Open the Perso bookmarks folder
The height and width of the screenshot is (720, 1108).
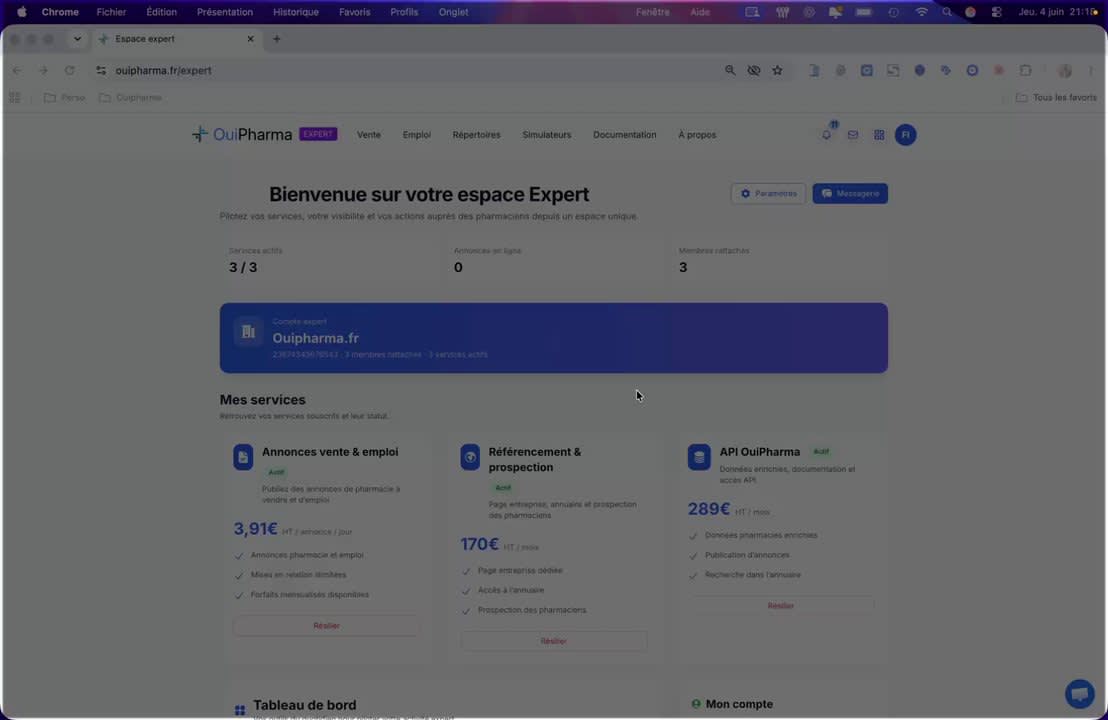[x=64, y=98]
